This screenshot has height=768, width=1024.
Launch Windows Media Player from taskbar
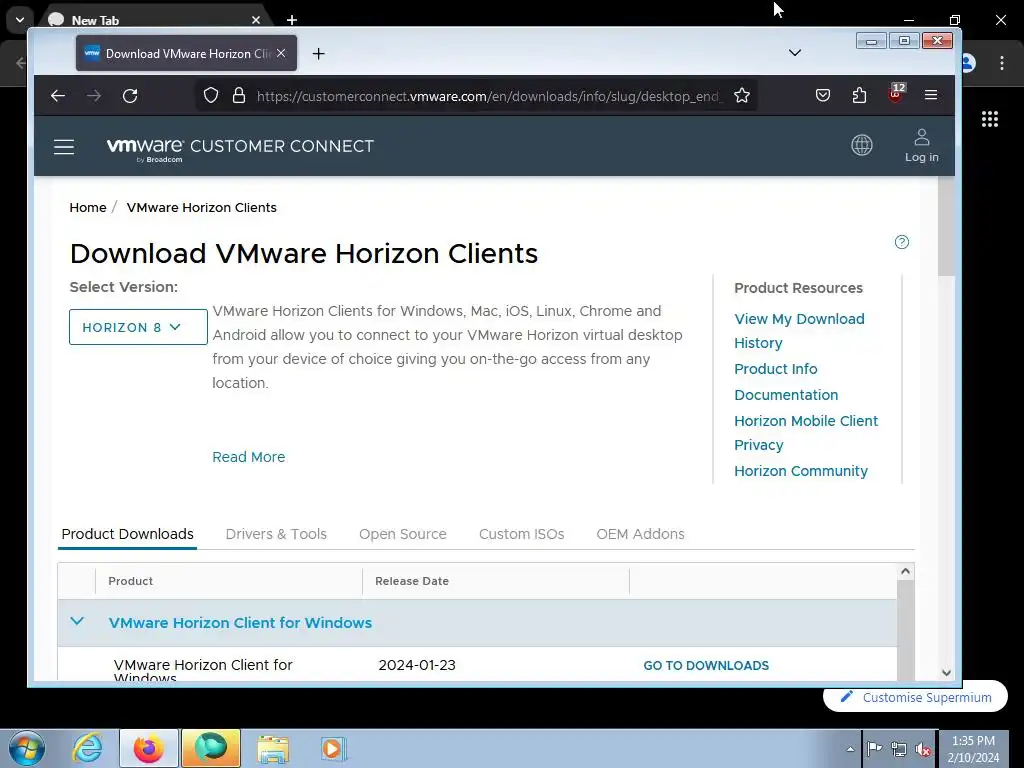pos(333,749)
